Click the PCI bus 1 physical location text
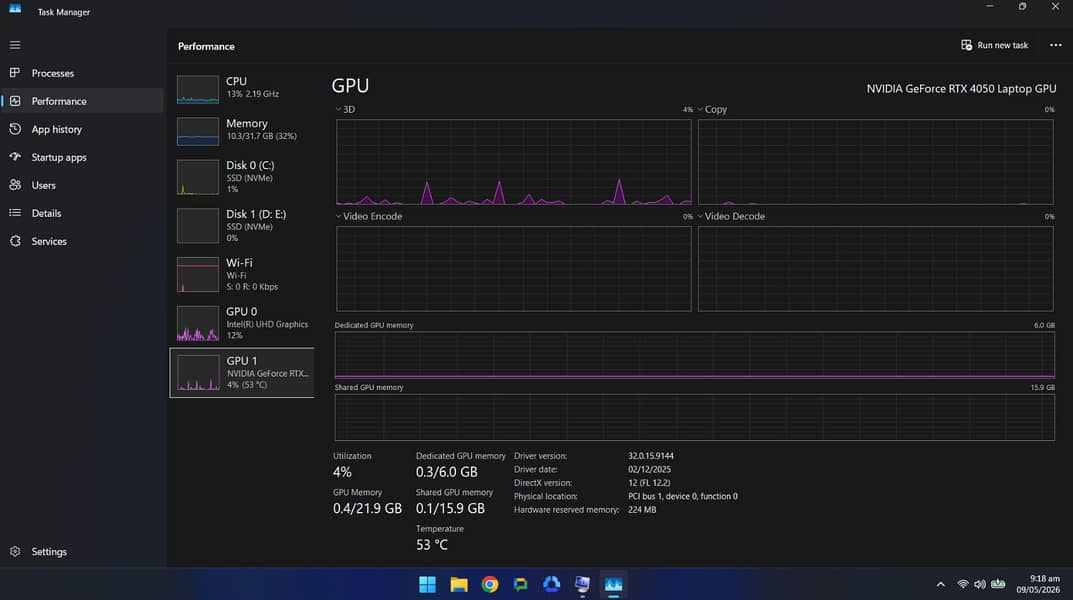The image size is (1073, 600). tap(683, 496)
